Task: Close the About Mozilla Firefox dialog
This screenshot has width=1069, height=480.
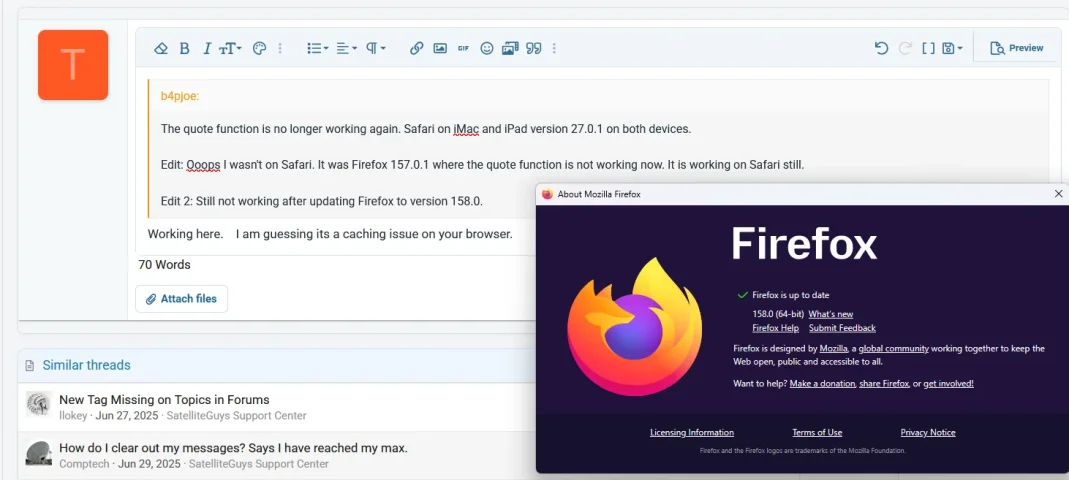Action: (x=1058, y=194)
